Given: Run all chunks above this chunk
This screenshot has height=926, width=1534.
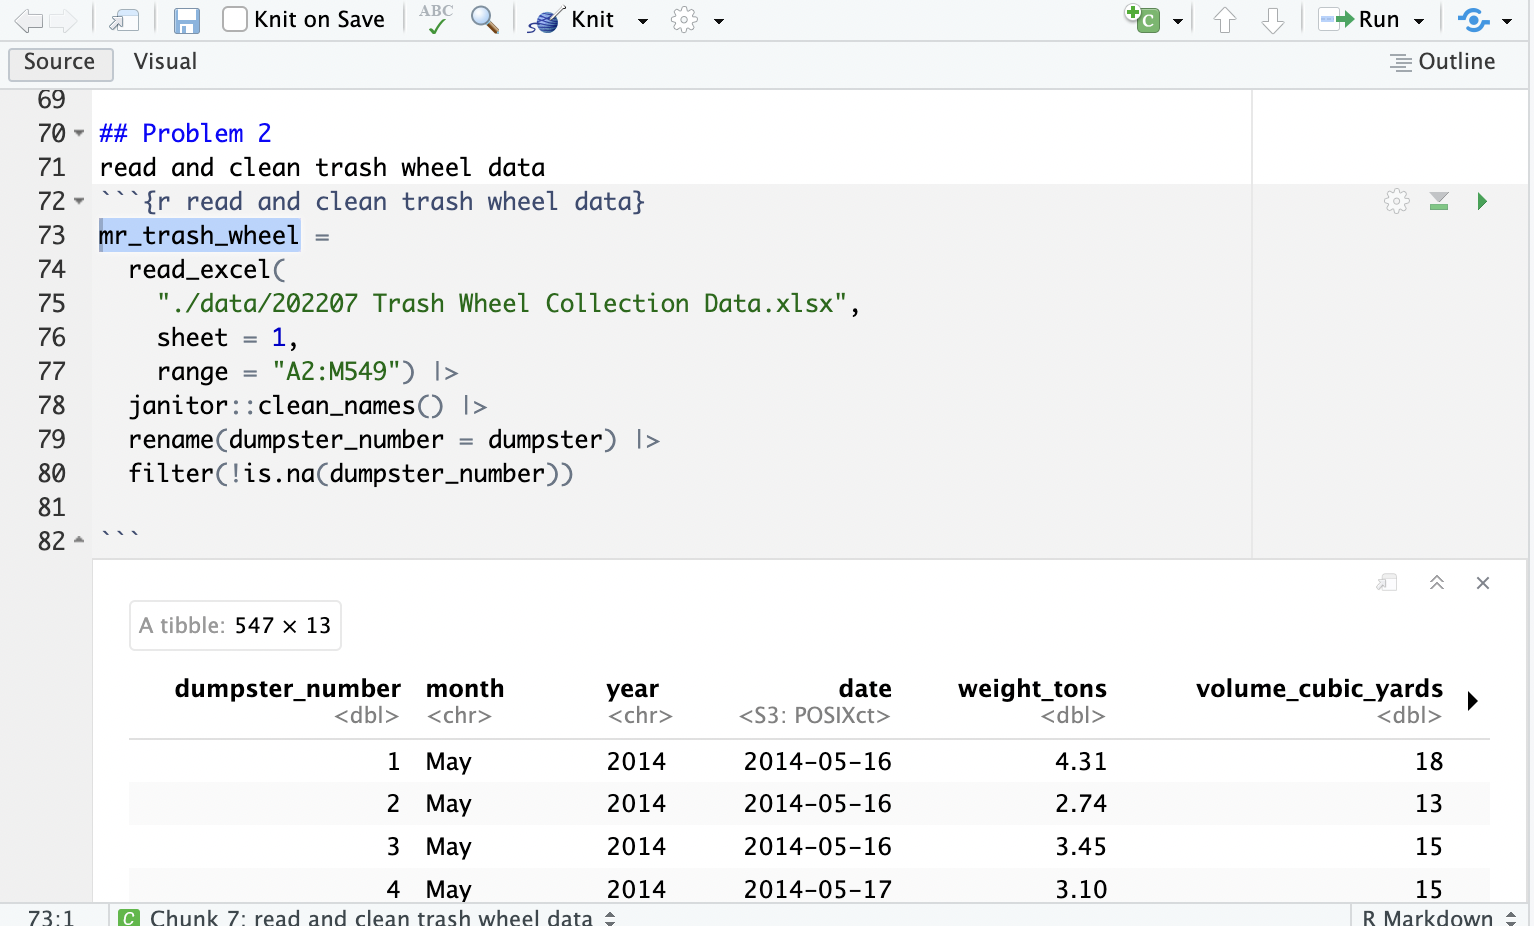Looking at the screenshot, I should click(1439, 201).
